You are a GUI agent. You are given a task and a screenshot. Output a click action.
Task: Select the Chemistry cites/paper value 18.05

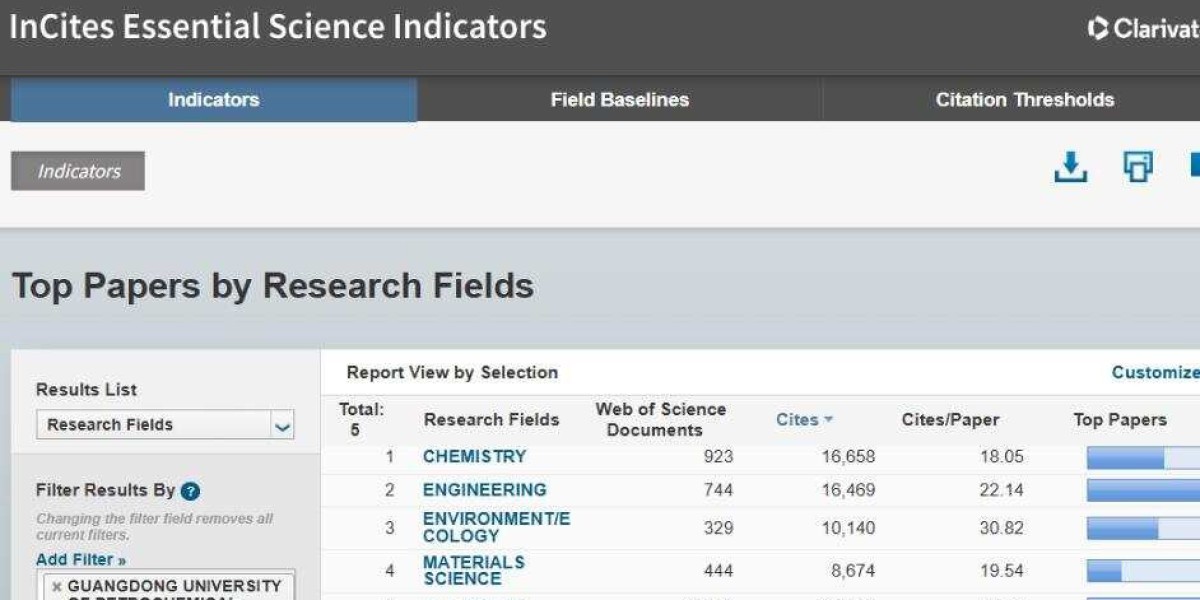[x=1002, y=457]
